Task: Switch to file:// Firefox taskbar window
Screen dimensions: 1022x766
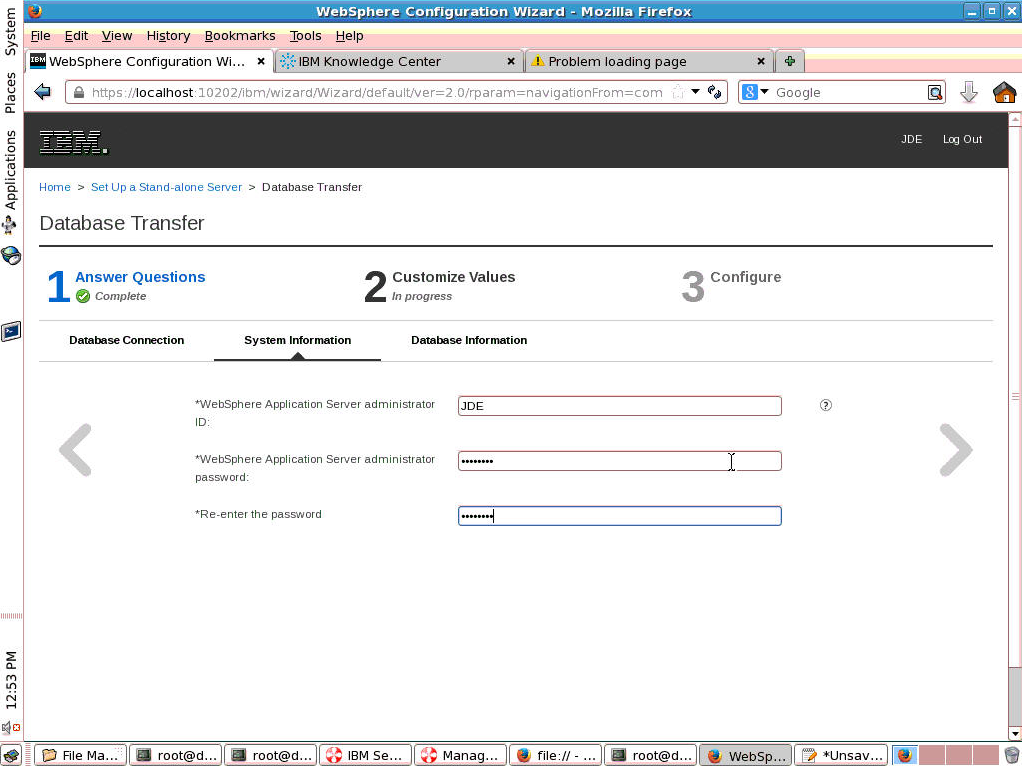Action: pyautogui.click(x=555, y=755)
